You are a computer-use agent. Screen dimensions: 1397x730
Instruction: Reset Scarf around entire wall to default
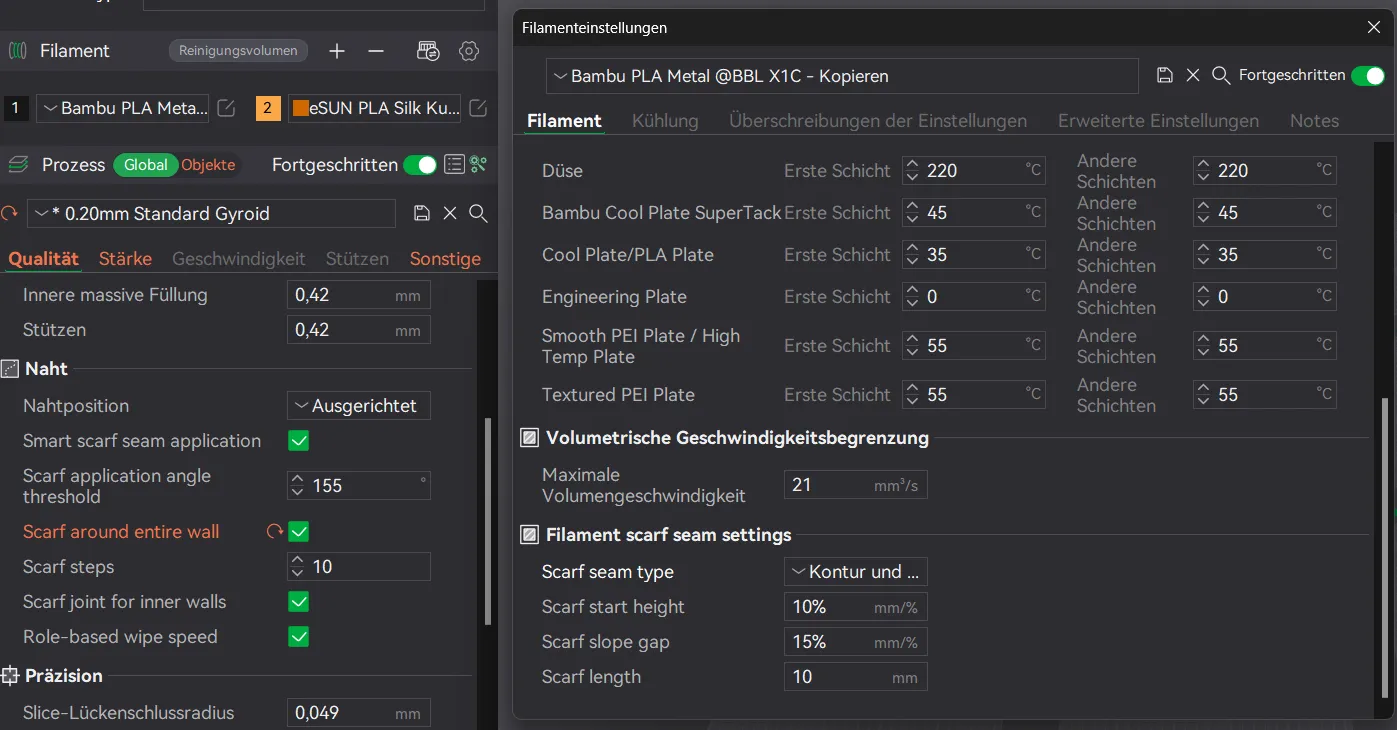click(274, 532)
